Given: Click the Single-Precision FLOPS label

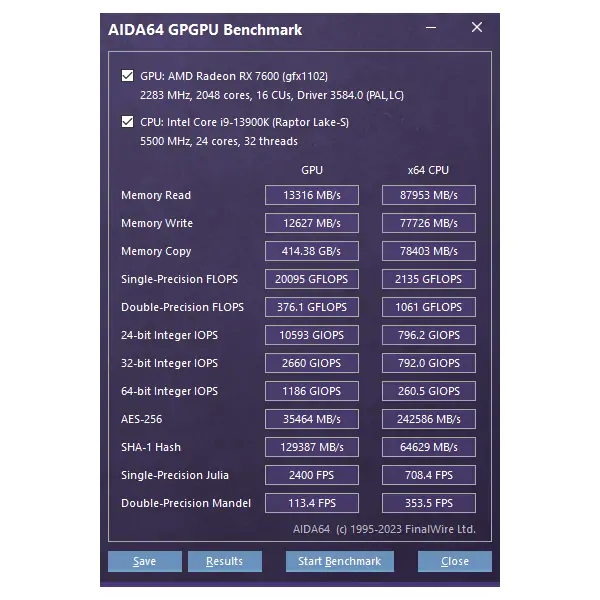Looking at the screenshot, I should [x=179, y=279].
